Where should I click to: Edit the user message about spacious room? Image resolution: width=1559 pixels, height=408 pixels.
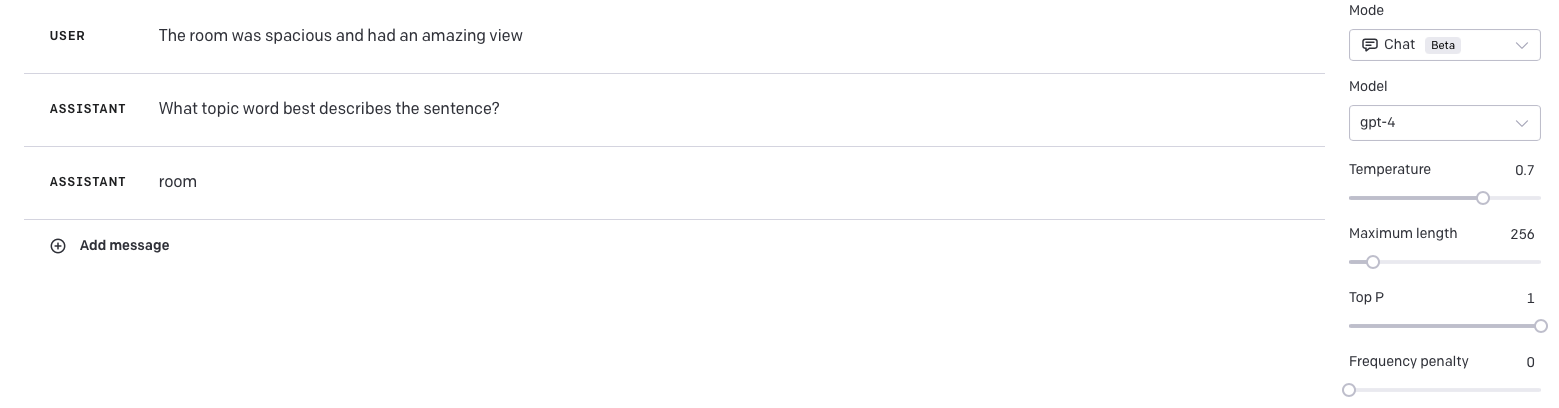pyautogui.click(x=341, y=36)
